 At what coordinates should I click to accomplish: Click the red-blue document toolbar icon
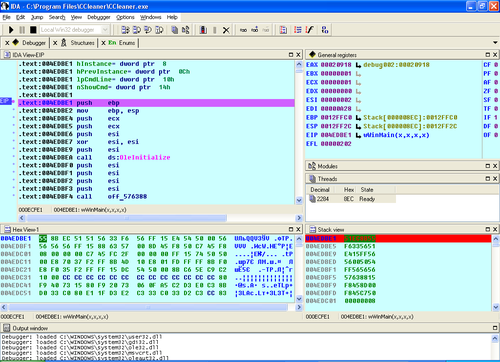(x=283, y=30)
